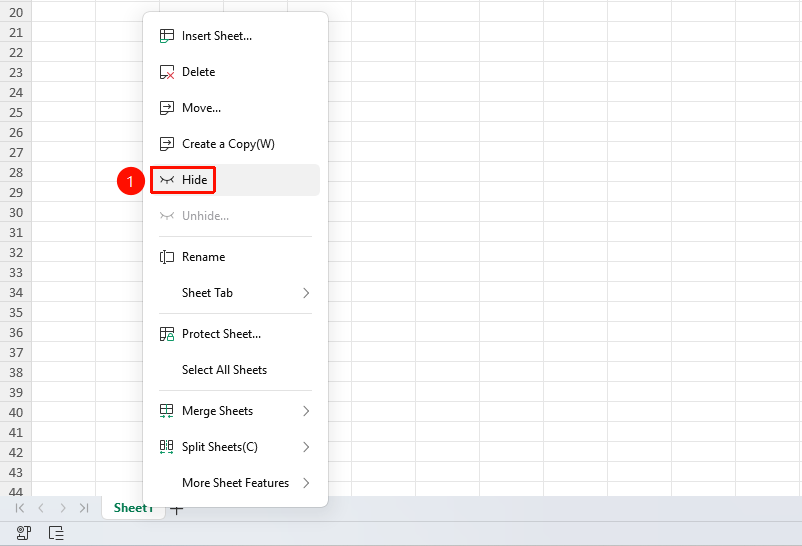802x546 pixels.
Task: Choose Insert Sheet from context menu
Action: point(235,36)
